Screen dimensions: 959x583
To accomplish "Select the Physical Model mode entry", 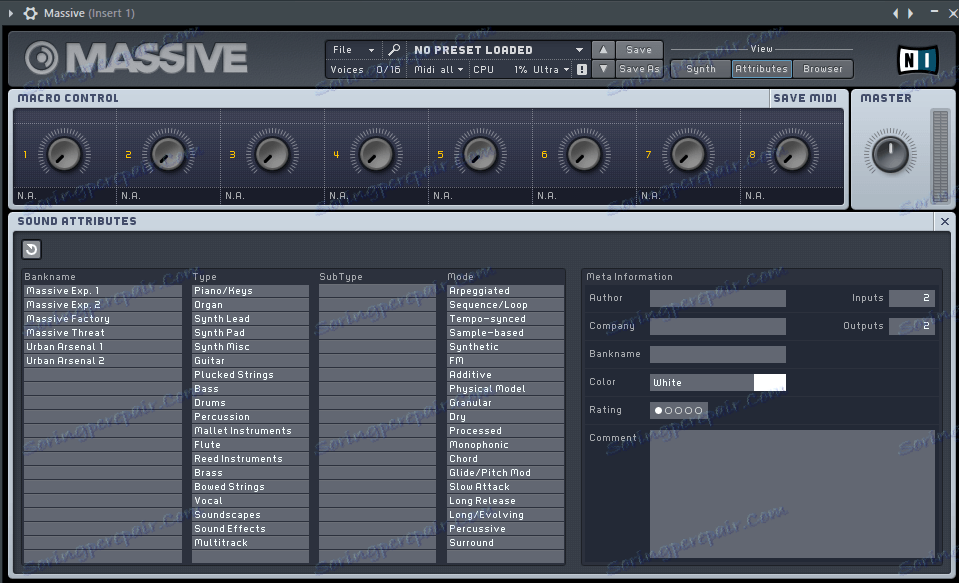I will (505, 388).
